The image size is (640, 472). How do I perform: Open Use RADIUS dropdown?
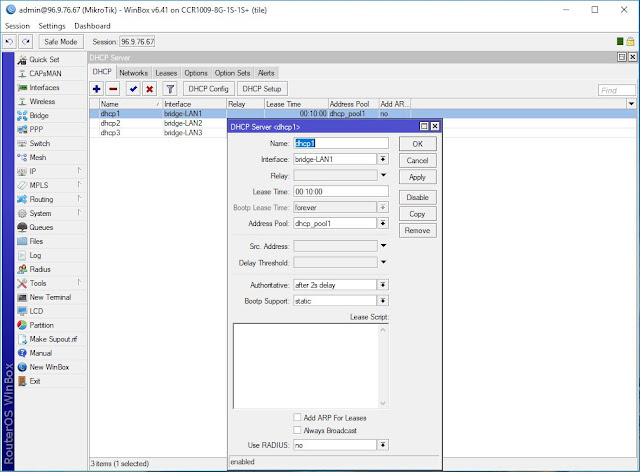tap(383, 445)
